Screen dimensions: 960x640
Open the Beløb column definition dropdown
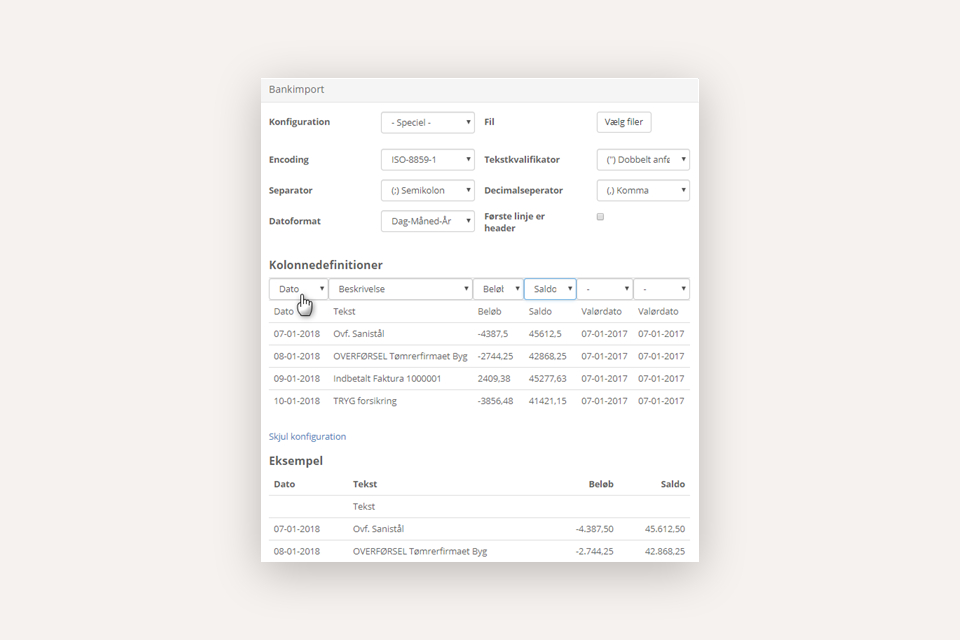(x=498, y=289)
